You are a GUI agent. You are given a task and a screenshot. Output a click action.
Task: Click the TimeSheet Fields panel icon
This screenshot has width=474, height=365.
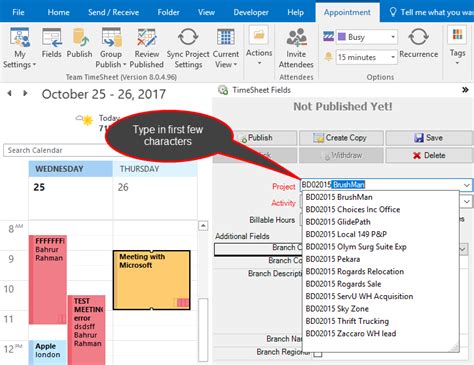[x=223, y=90]
